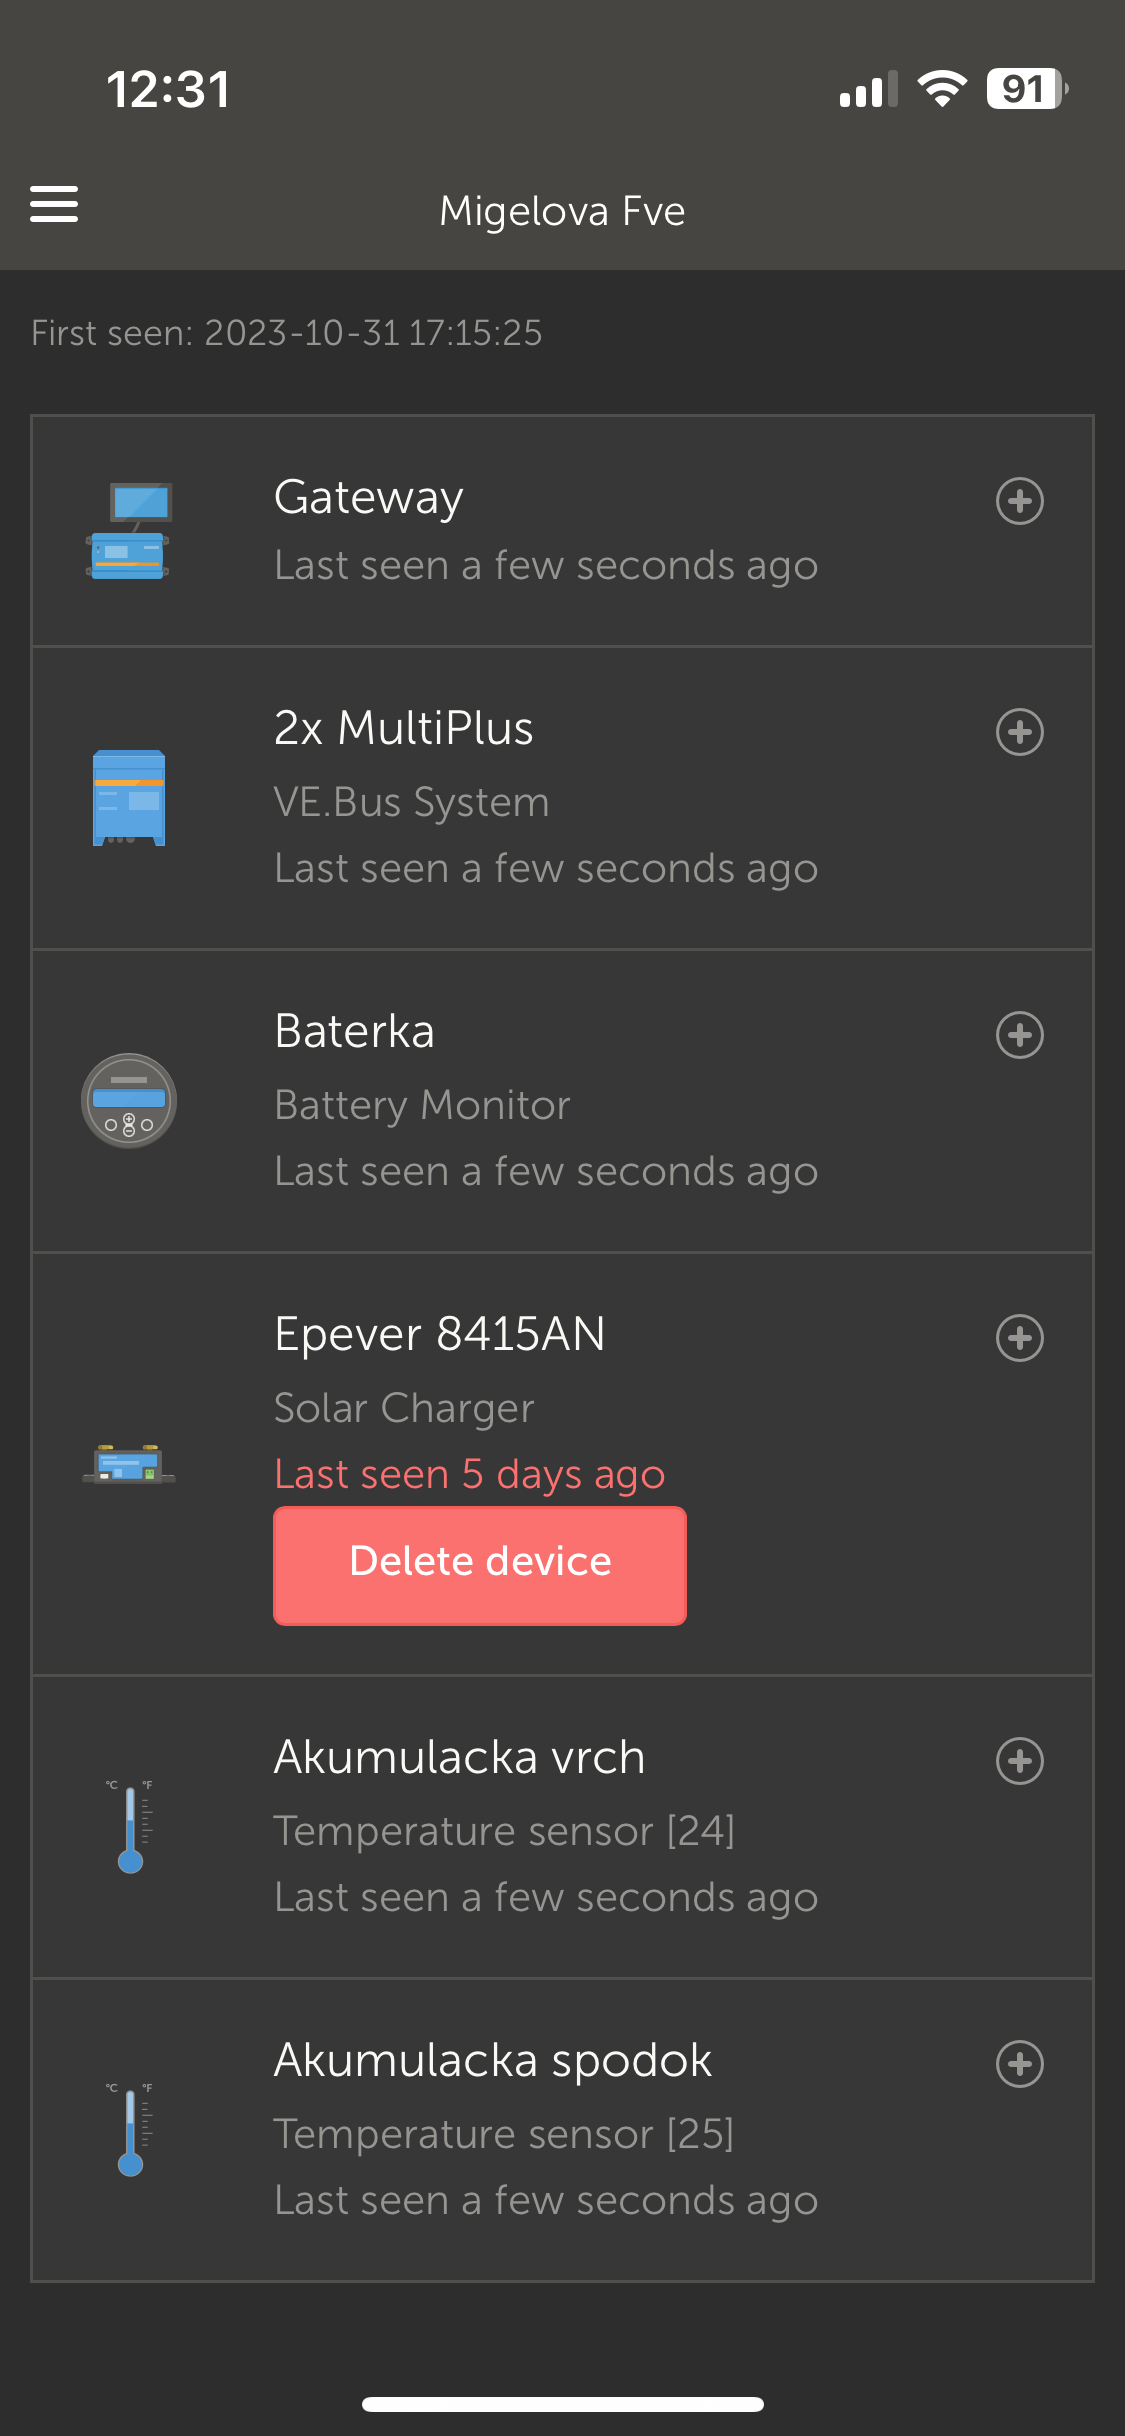Tap the battery percentage indicator
1125x2436 pixels.
tap(1026, 89)
